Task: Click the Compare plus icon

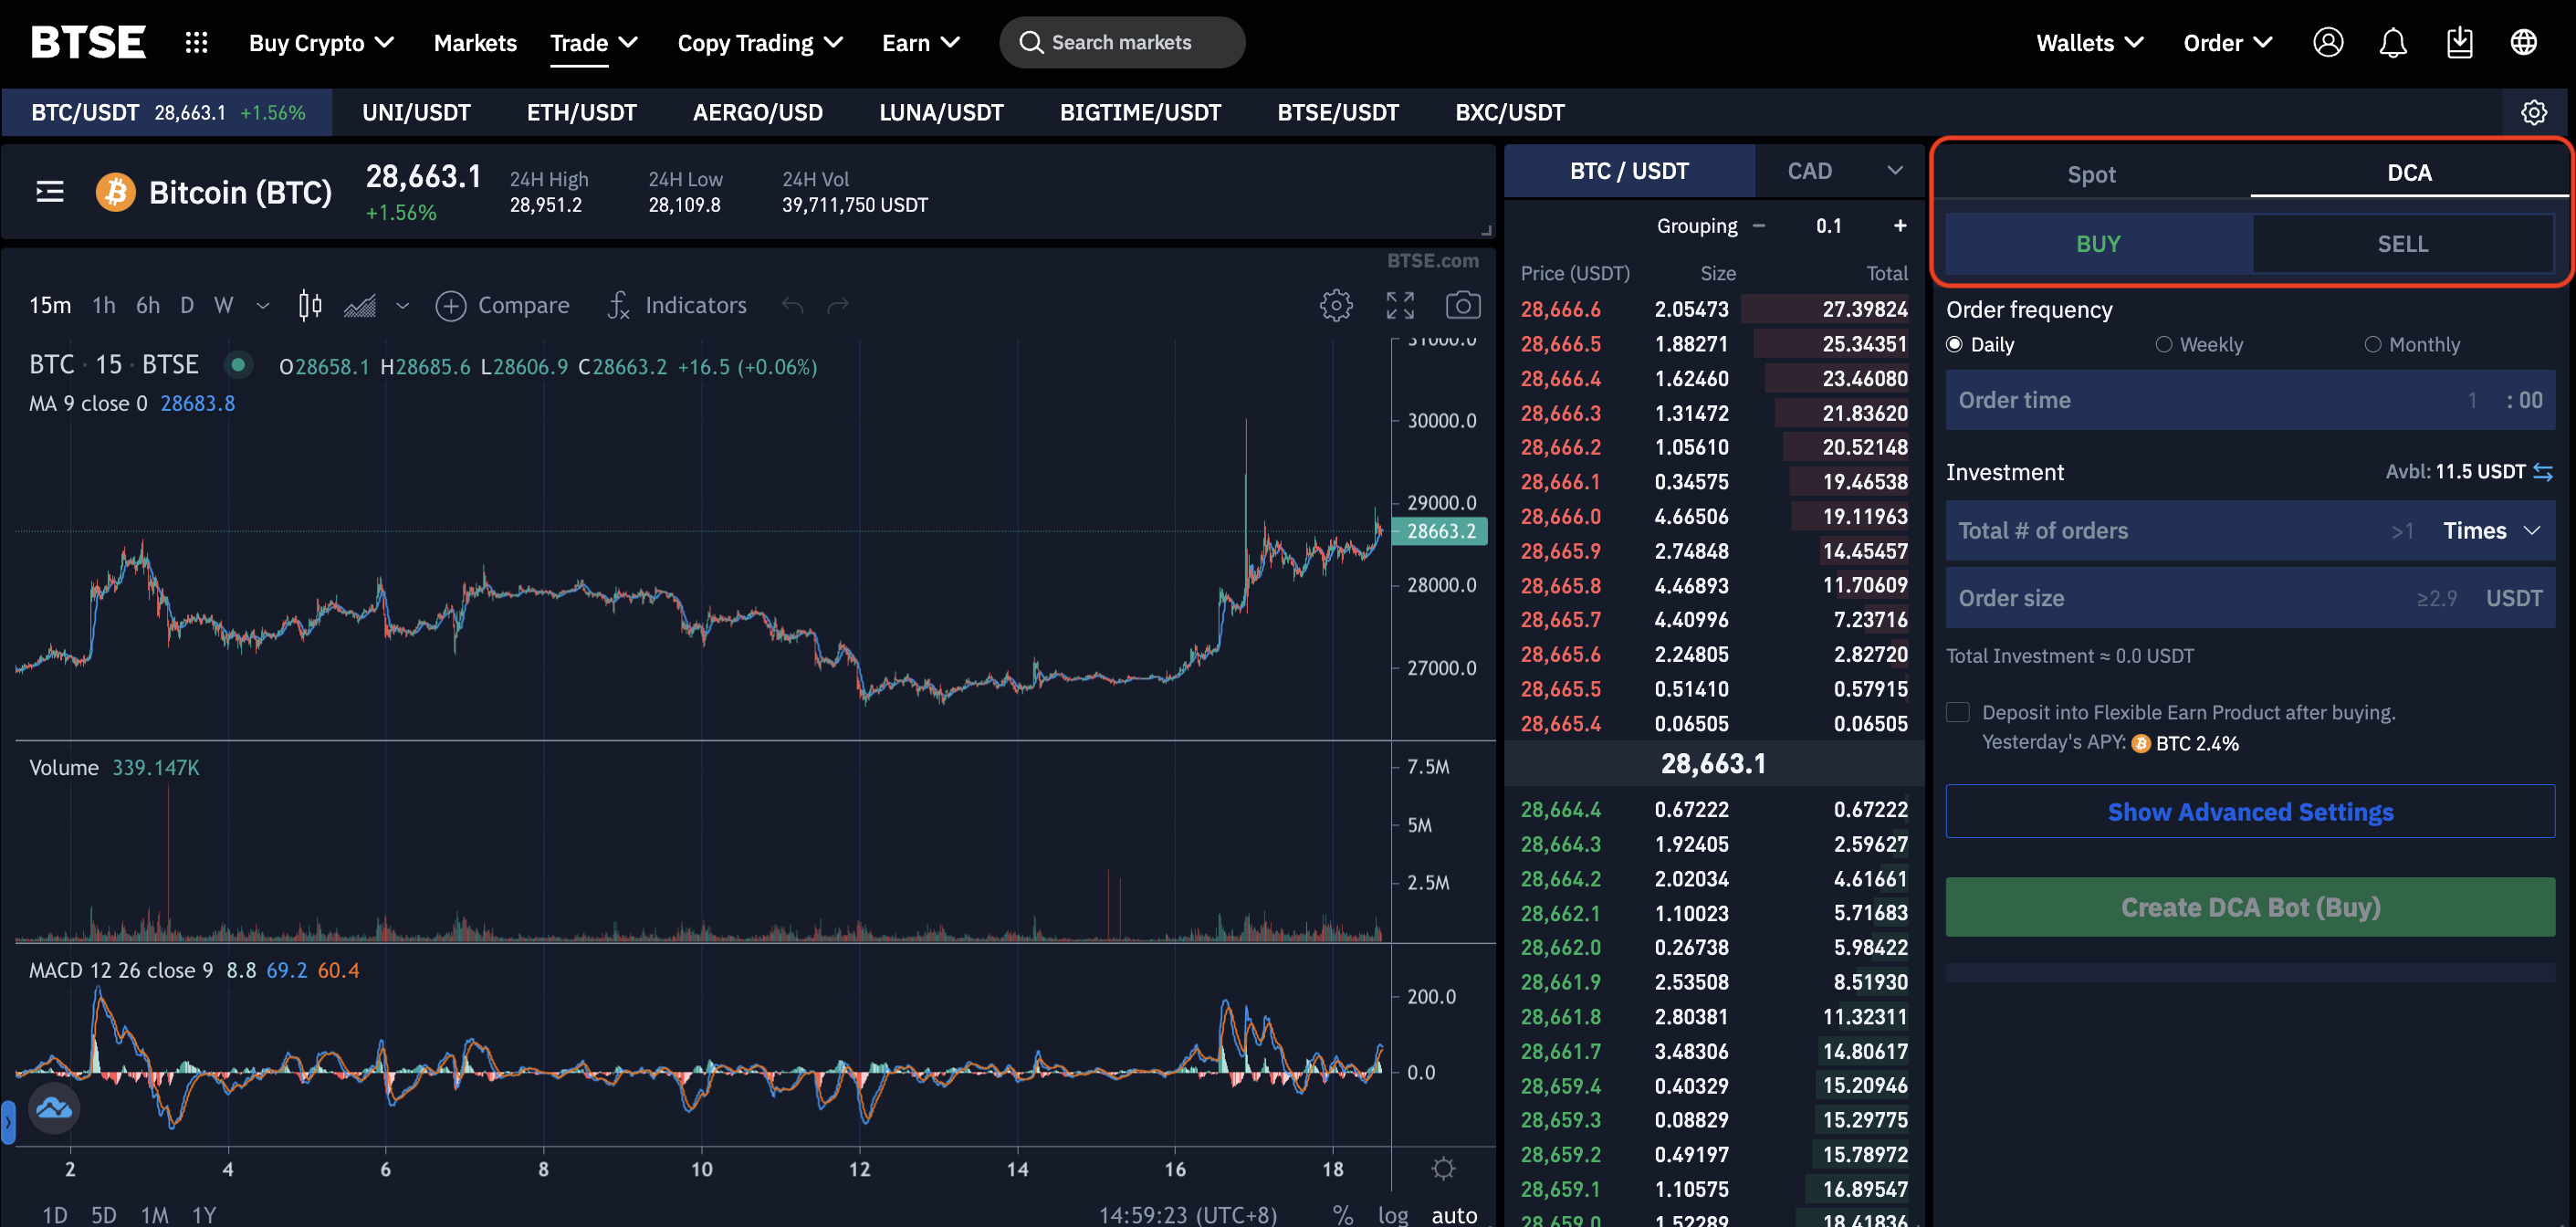Action: pos(451,305)
